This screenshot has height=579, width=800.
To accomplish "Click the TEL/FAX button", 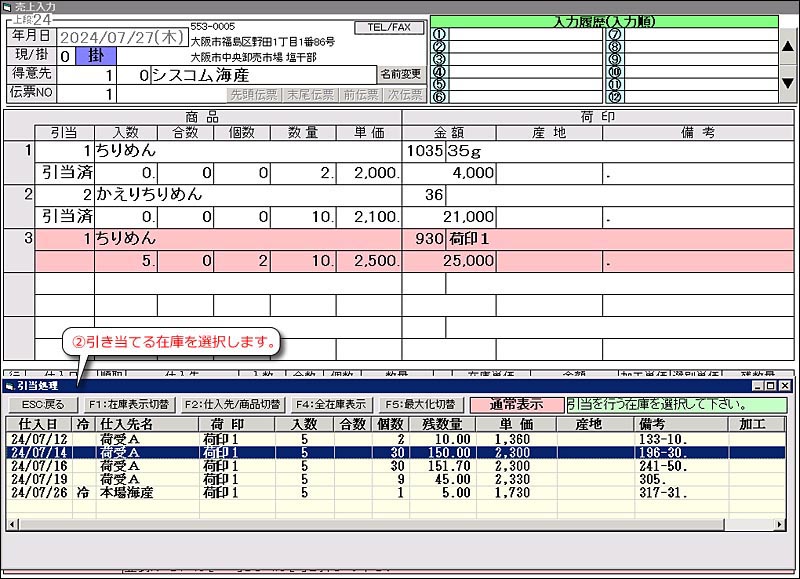I will coord(389,27).
